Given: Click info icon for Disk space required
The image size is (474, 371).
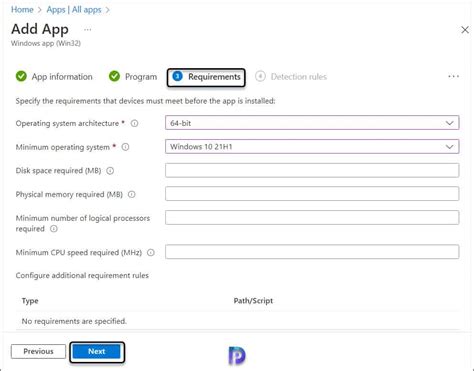Looking at the screenshot, I should pos(110,171).
